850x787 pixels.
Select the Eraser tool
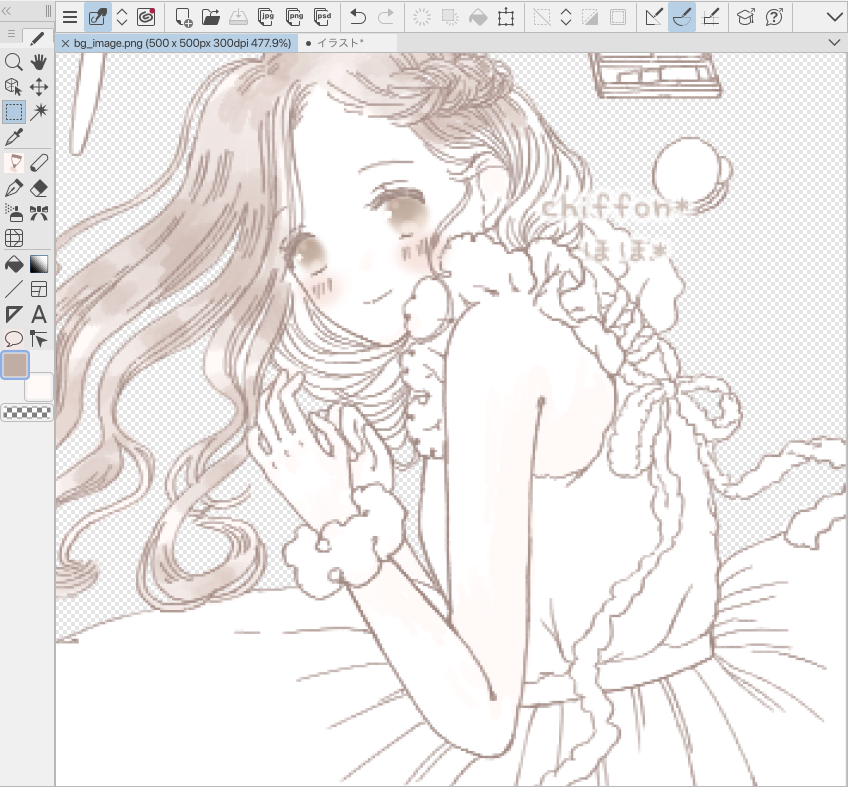coord(39,187)
